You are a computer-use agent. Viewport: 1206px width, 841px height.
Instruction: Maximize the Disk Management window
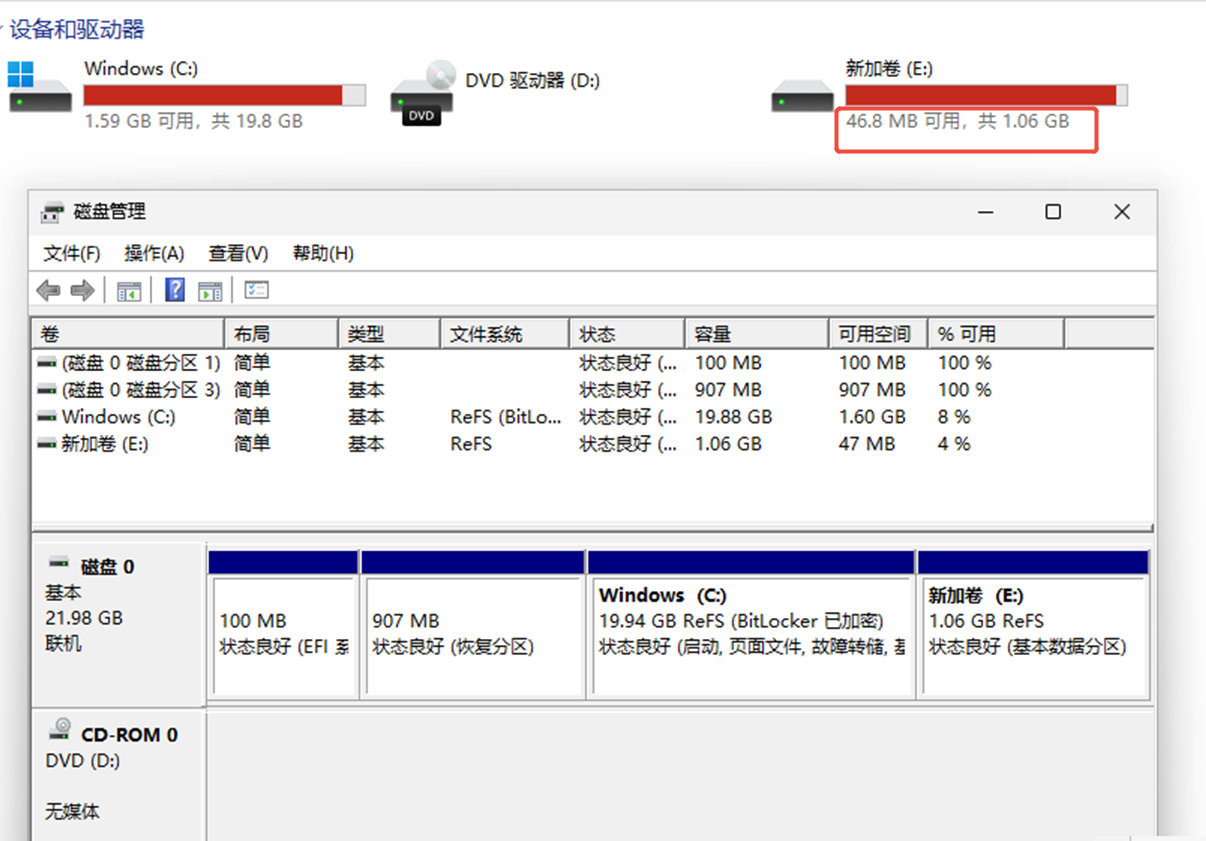coord(1053,212)
